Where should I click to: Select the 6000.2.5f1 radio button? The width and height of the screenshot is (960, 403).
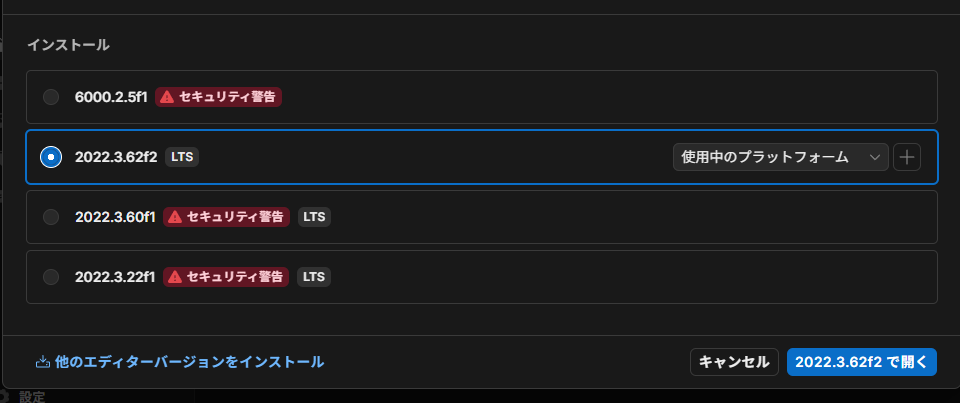(x=51, y=97)
